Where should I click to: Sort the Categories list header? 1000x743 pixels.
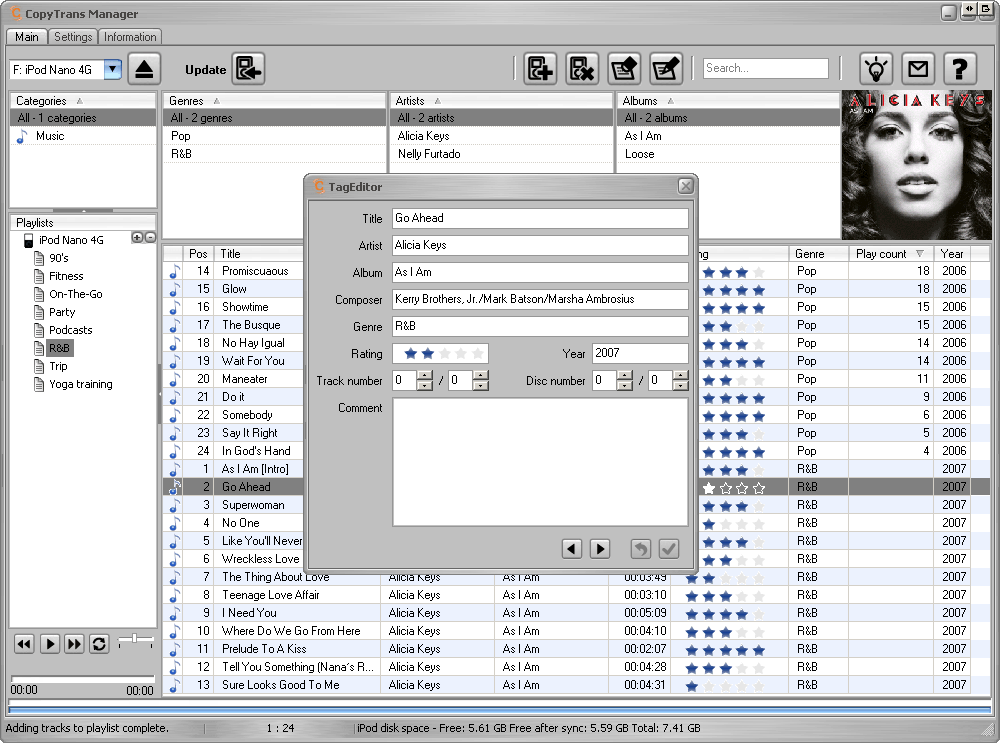[83, 101]
